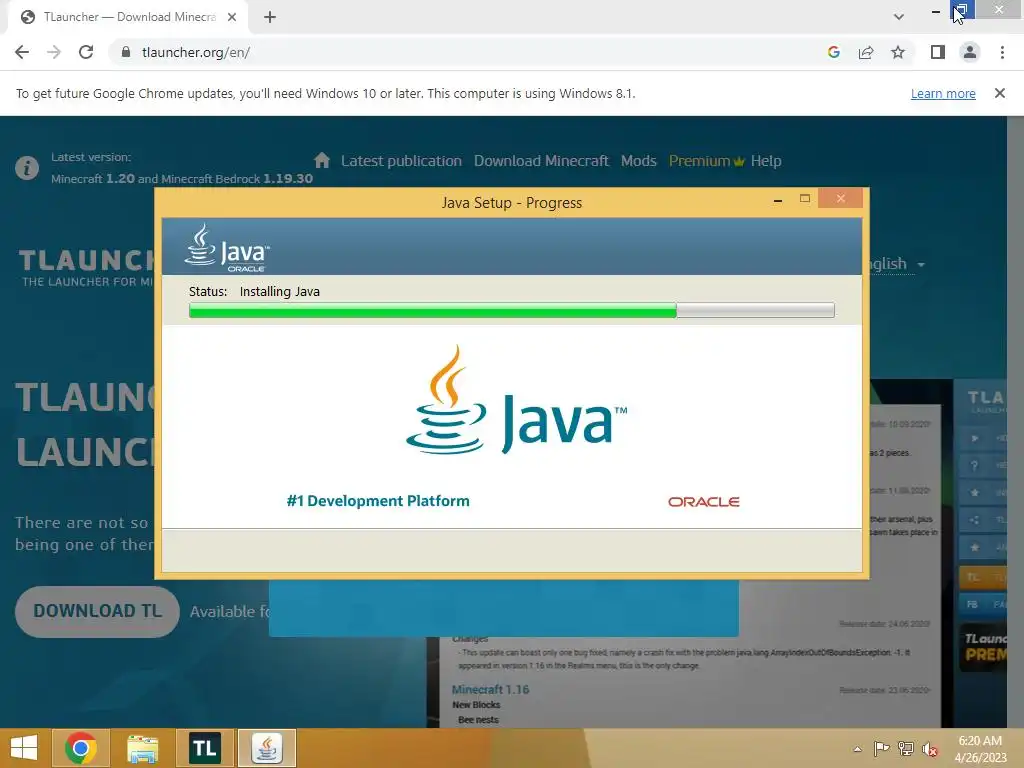Open the Windows Start button

(24, 748)
